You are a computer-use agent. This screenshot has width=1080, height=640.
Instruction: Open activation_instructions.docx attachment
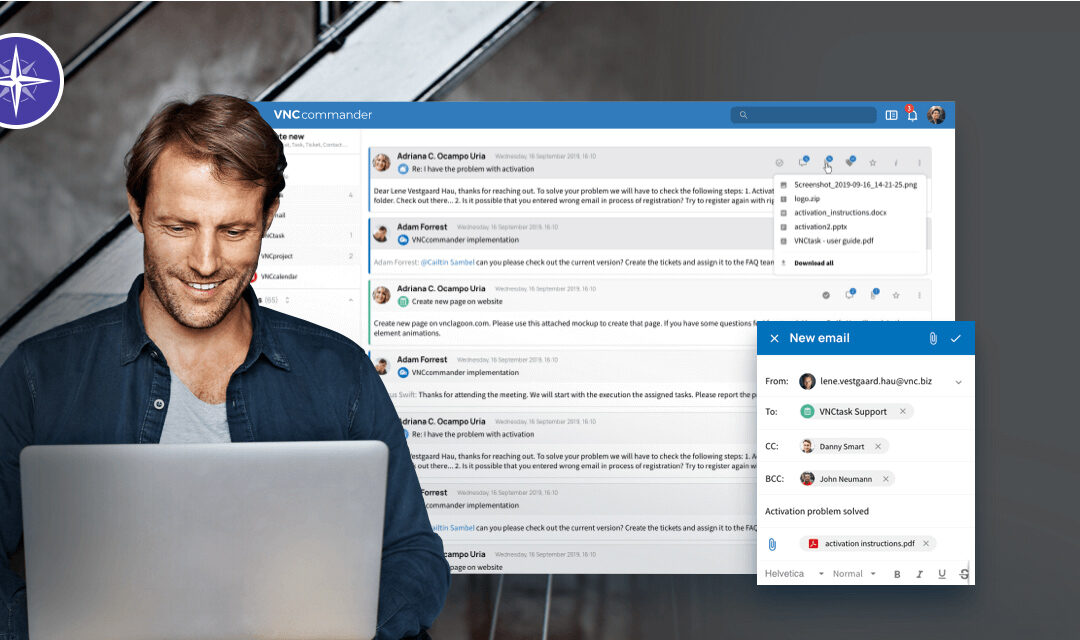point(840,212)
